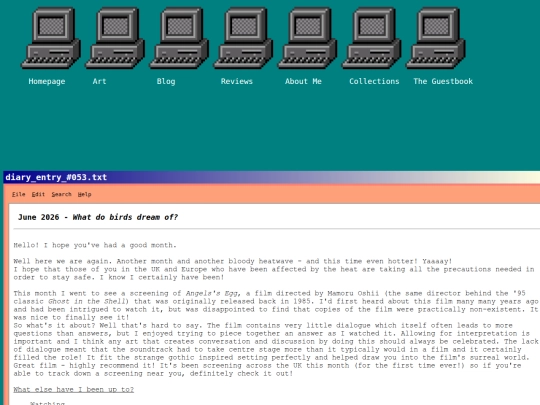Click the computer icon above Homepage
The height and width of the screenshot is (405, 540).
pos(51,38)
